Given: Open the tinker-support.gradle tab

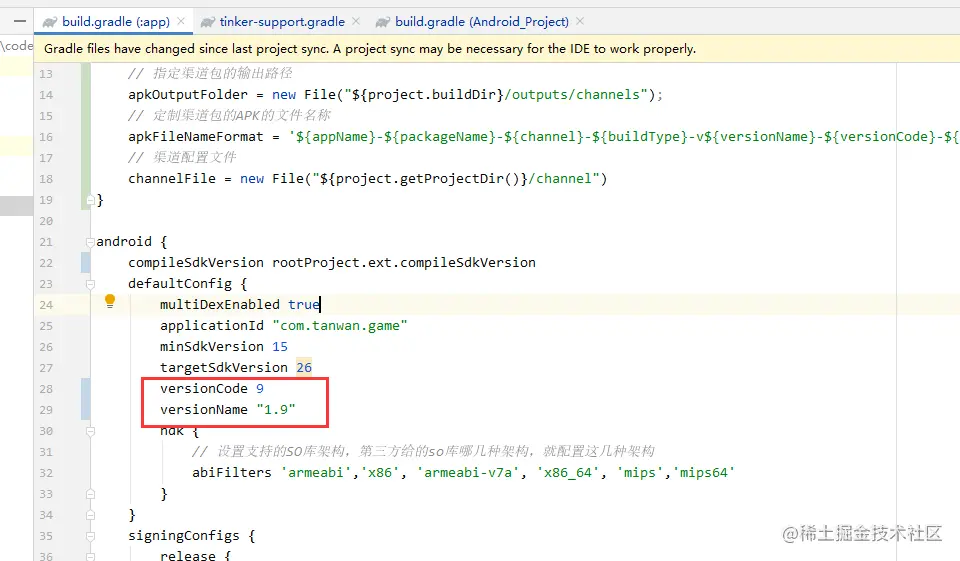Looking at the screenshot, I should point(282,21).
